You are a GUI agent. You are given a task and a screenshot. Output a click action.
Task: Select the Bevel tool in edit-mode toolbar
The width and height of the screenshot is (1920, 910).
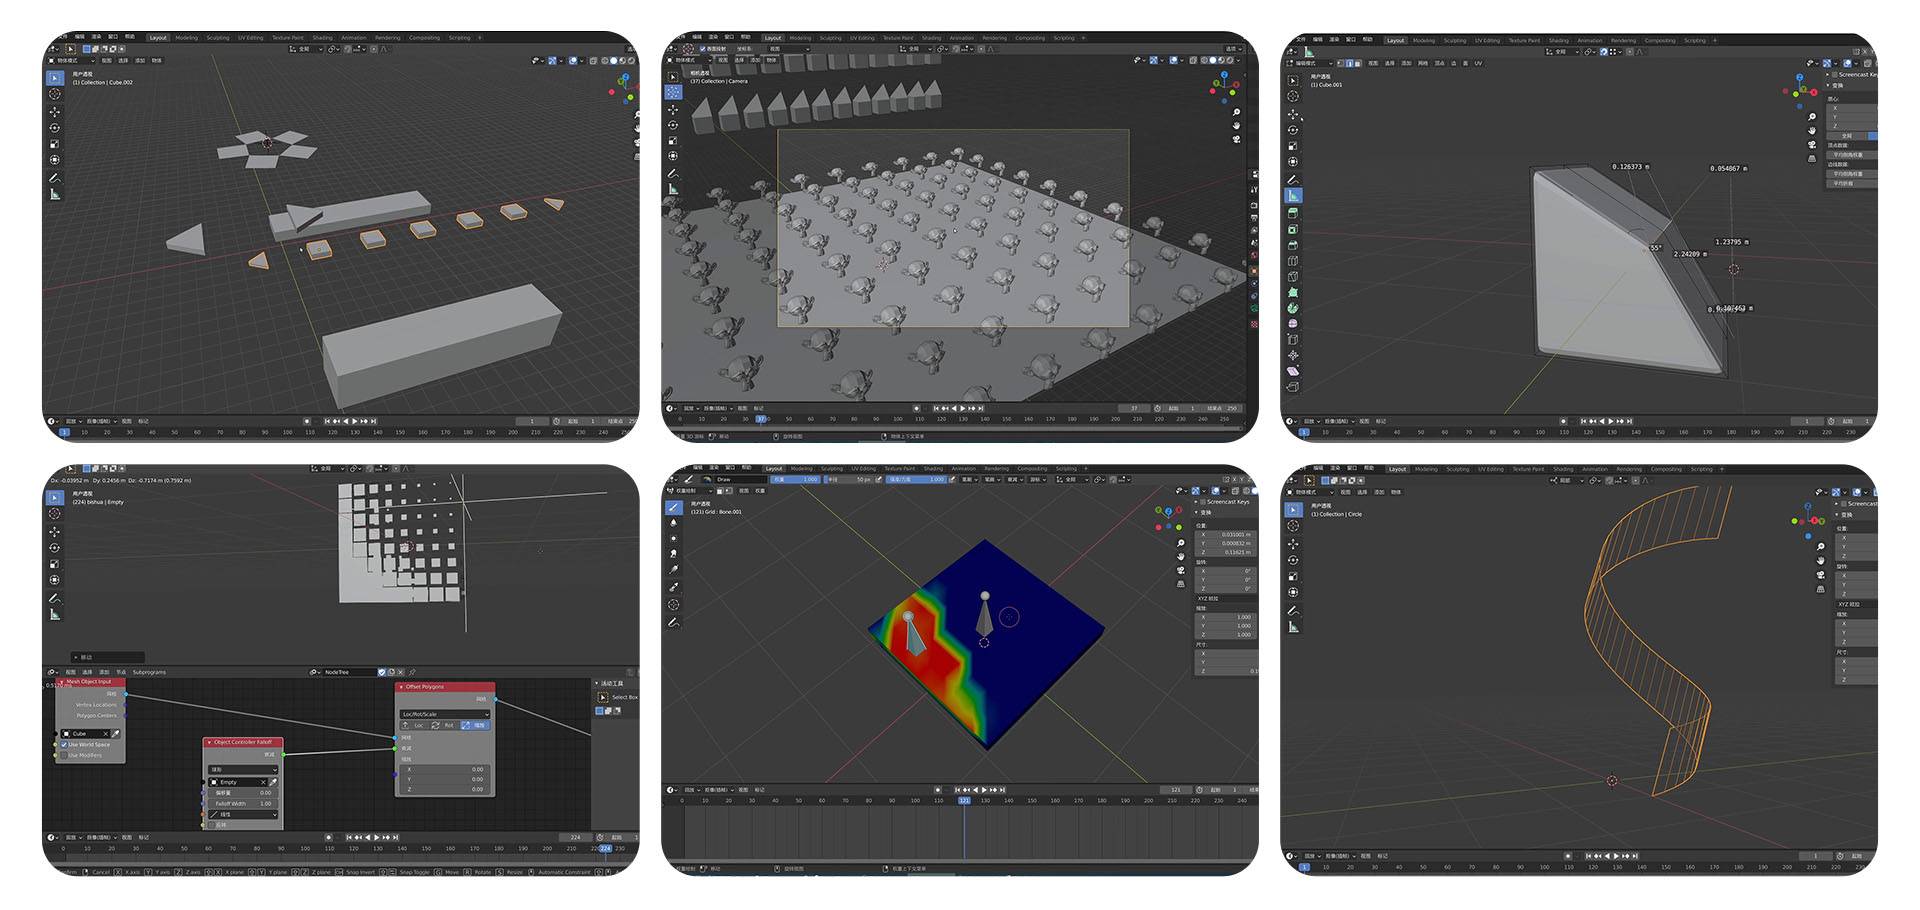coord(1293,245)
